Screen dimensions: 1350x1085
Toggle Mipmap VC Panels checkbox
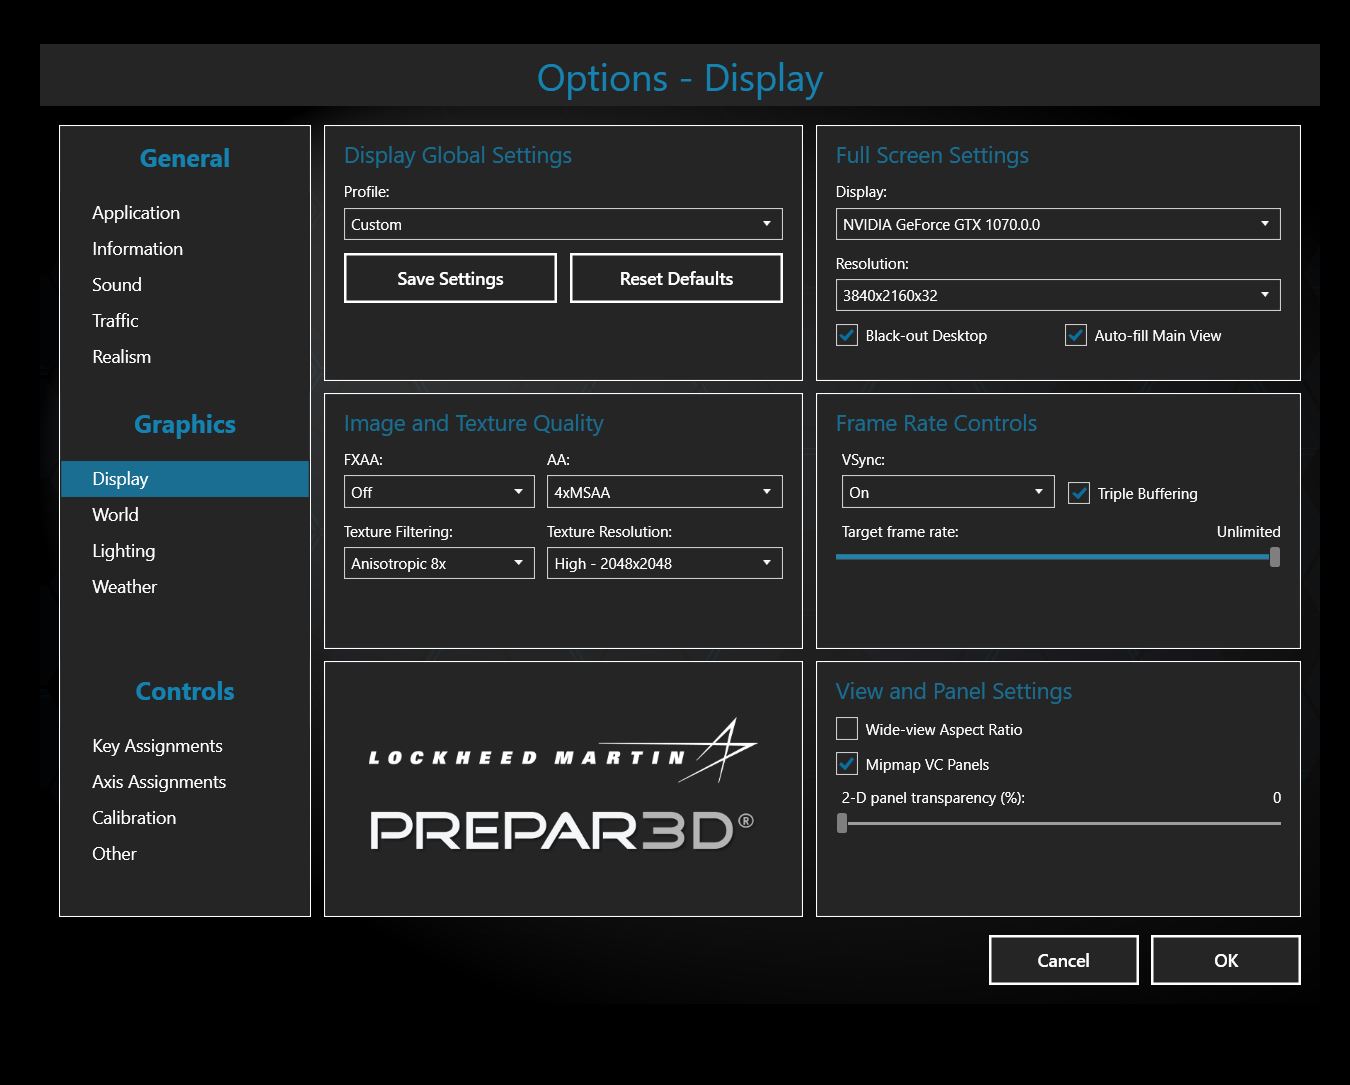[x=847, y=764]
